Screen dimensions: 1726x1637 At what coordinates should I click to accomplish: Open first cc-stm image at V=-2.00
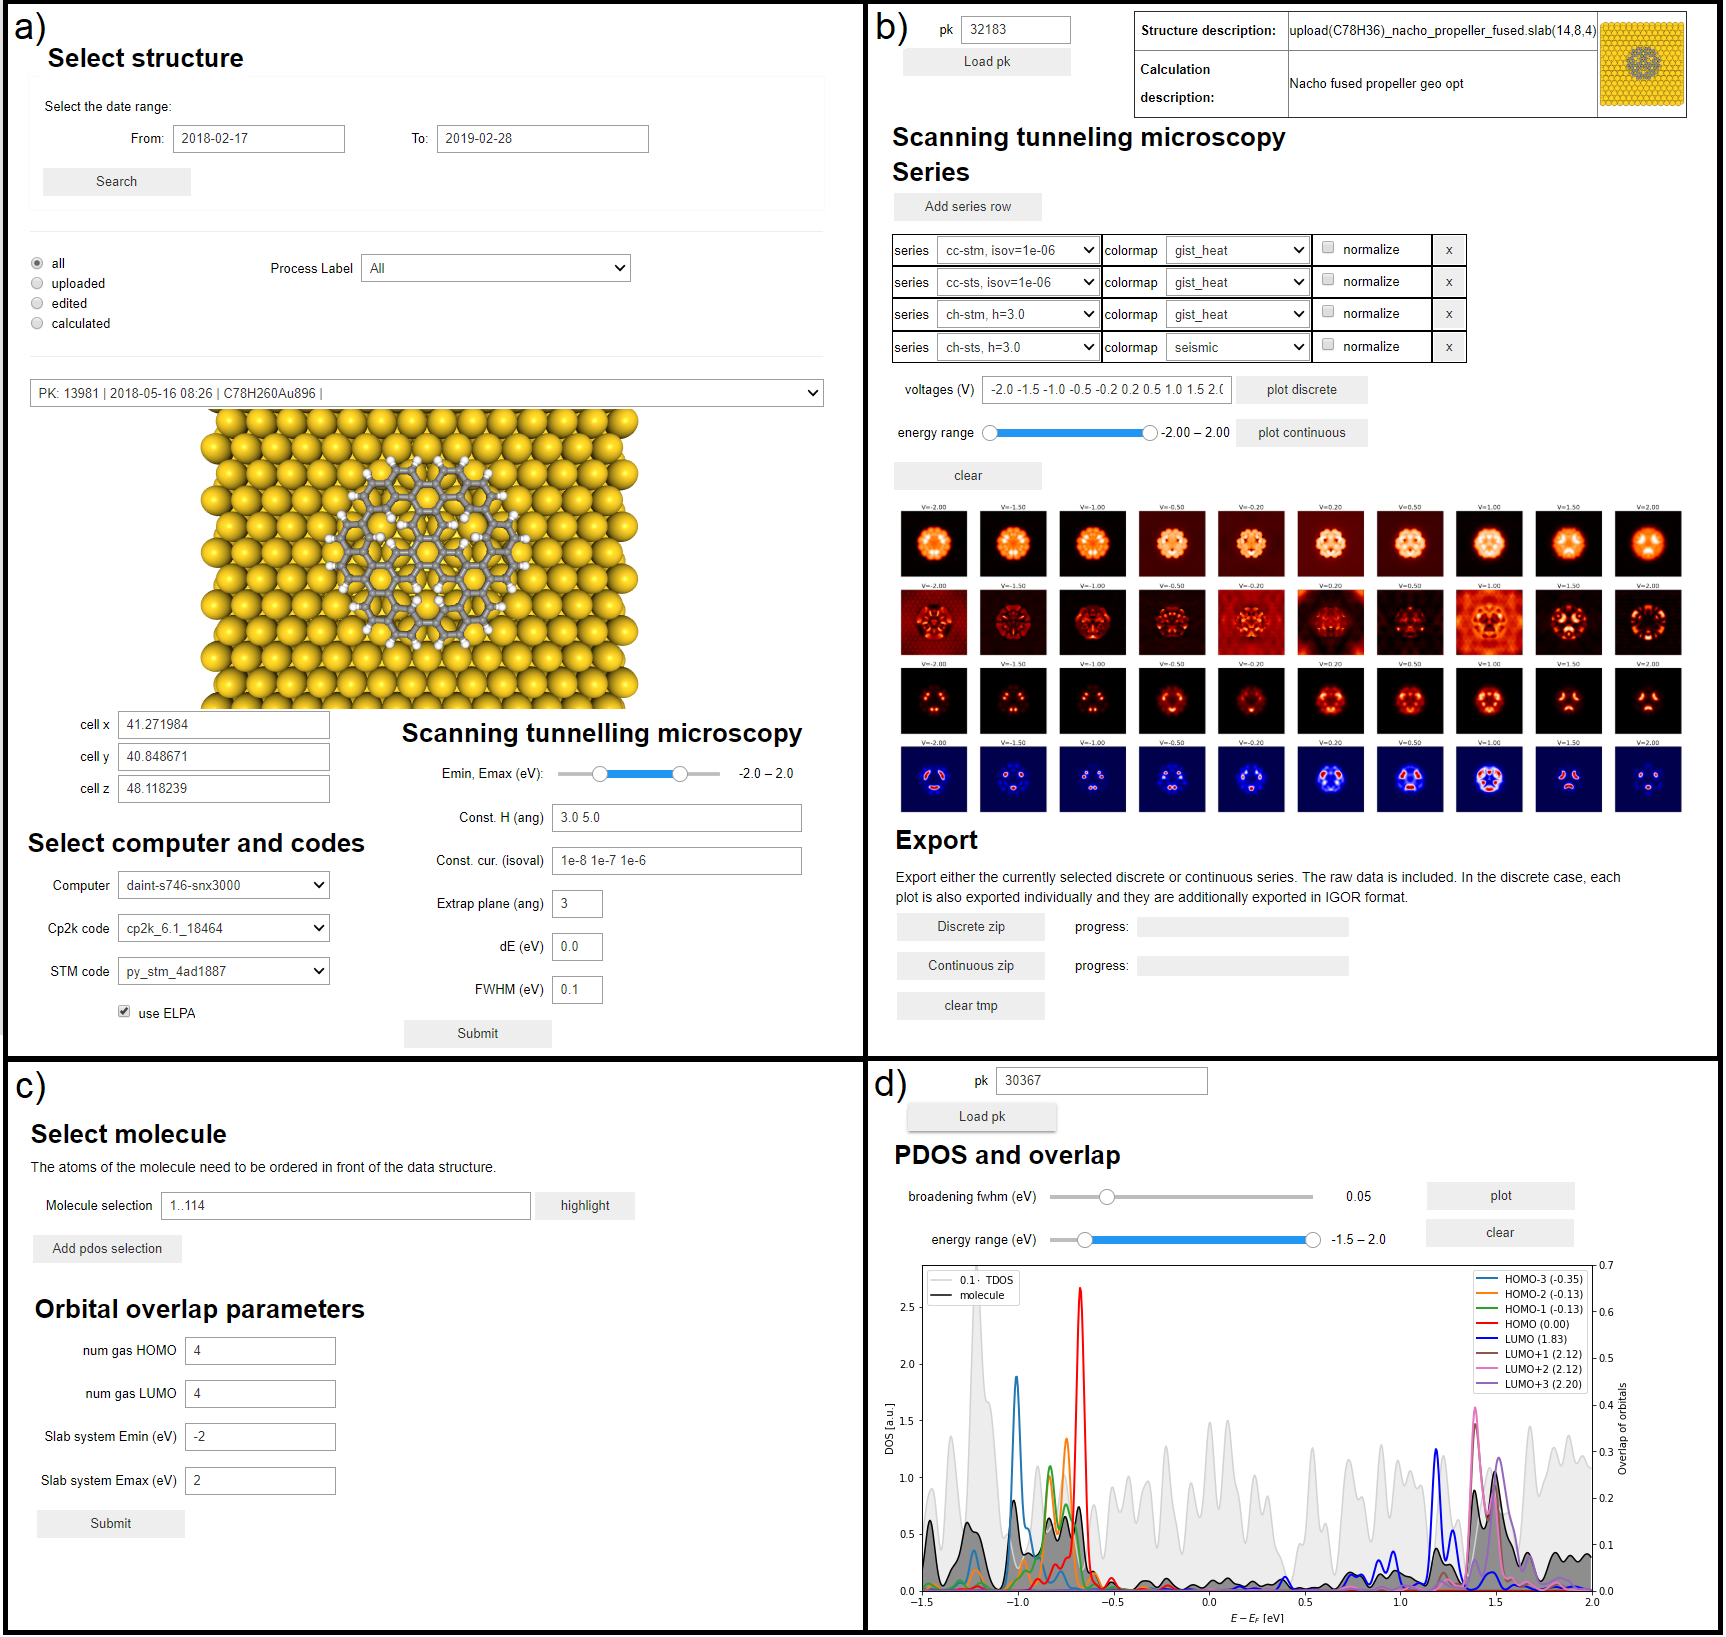(933, 544)
